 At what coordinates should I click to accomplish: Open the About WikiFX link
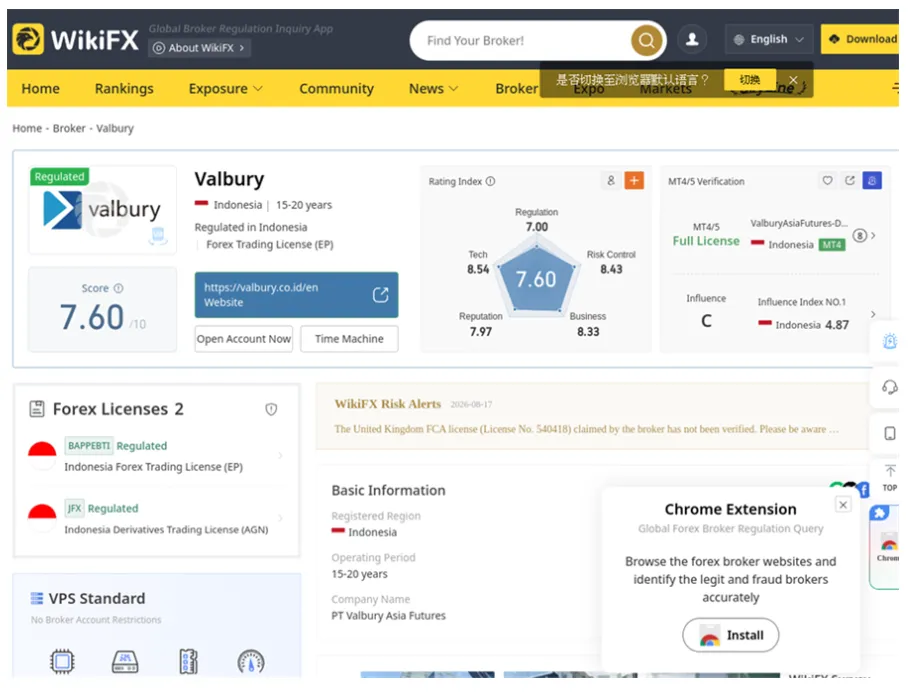[x=199, y=48]
